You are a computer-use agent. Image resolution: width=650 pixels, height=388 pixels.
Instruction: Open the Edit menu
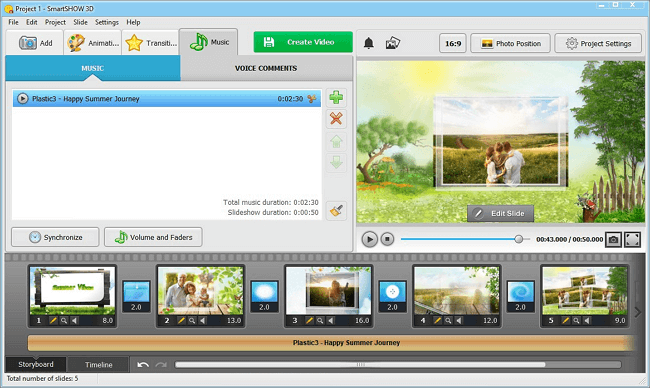click(x=32, y=22)
